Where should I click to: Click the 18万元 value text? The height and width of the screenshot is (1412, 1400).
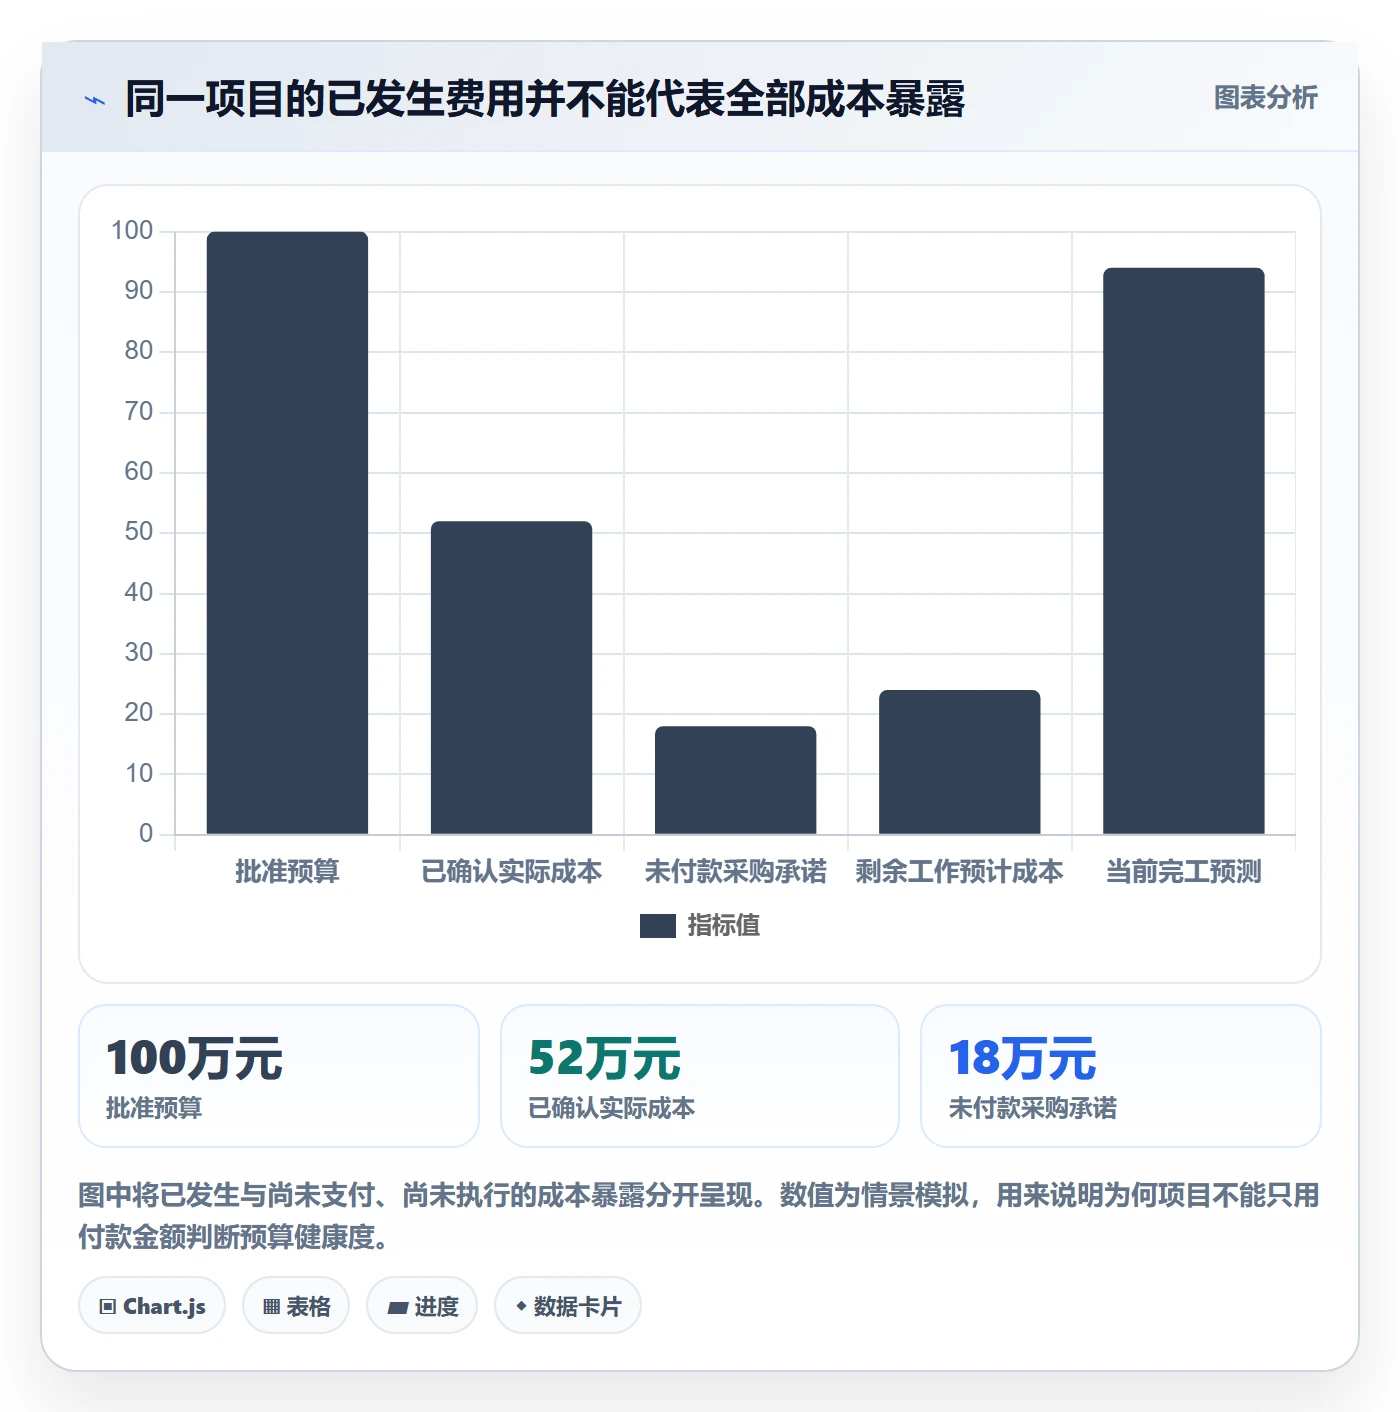click(x=1023, y=1058)
